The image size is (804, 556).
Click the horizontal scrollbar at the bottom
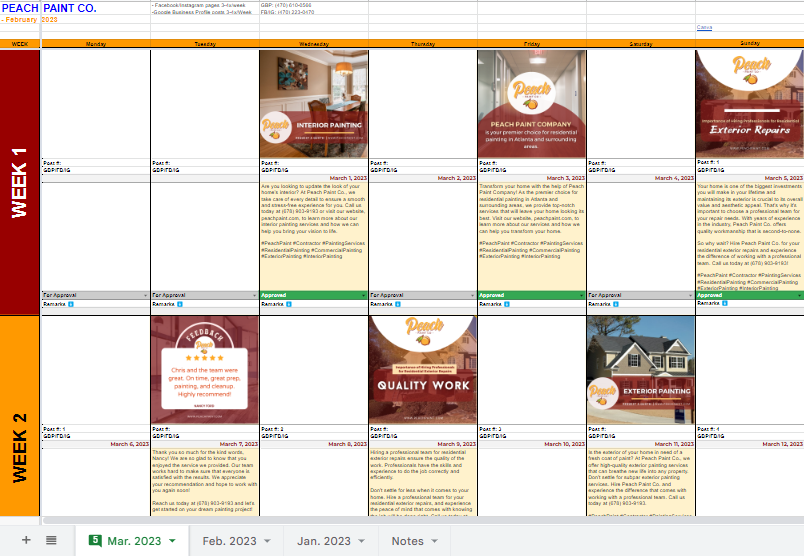(x=423, y=520)
